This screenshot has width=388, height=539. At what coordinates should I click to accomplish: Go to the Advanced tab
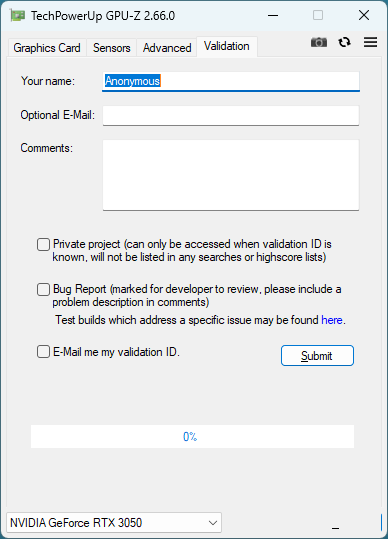point(167,48)
